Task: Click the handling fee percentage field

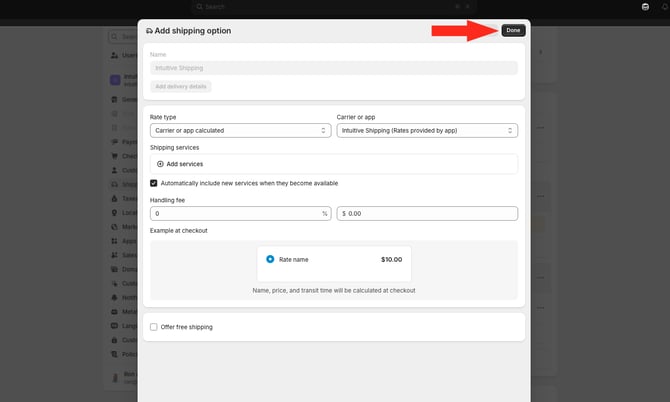Action: pos(241,214)
